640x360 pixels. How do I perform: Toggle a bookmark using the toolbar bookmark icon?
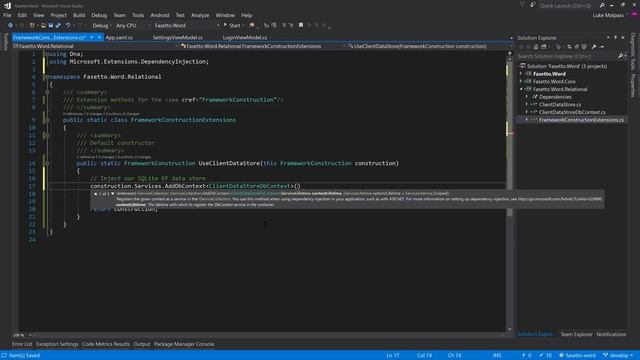[301, 25]
